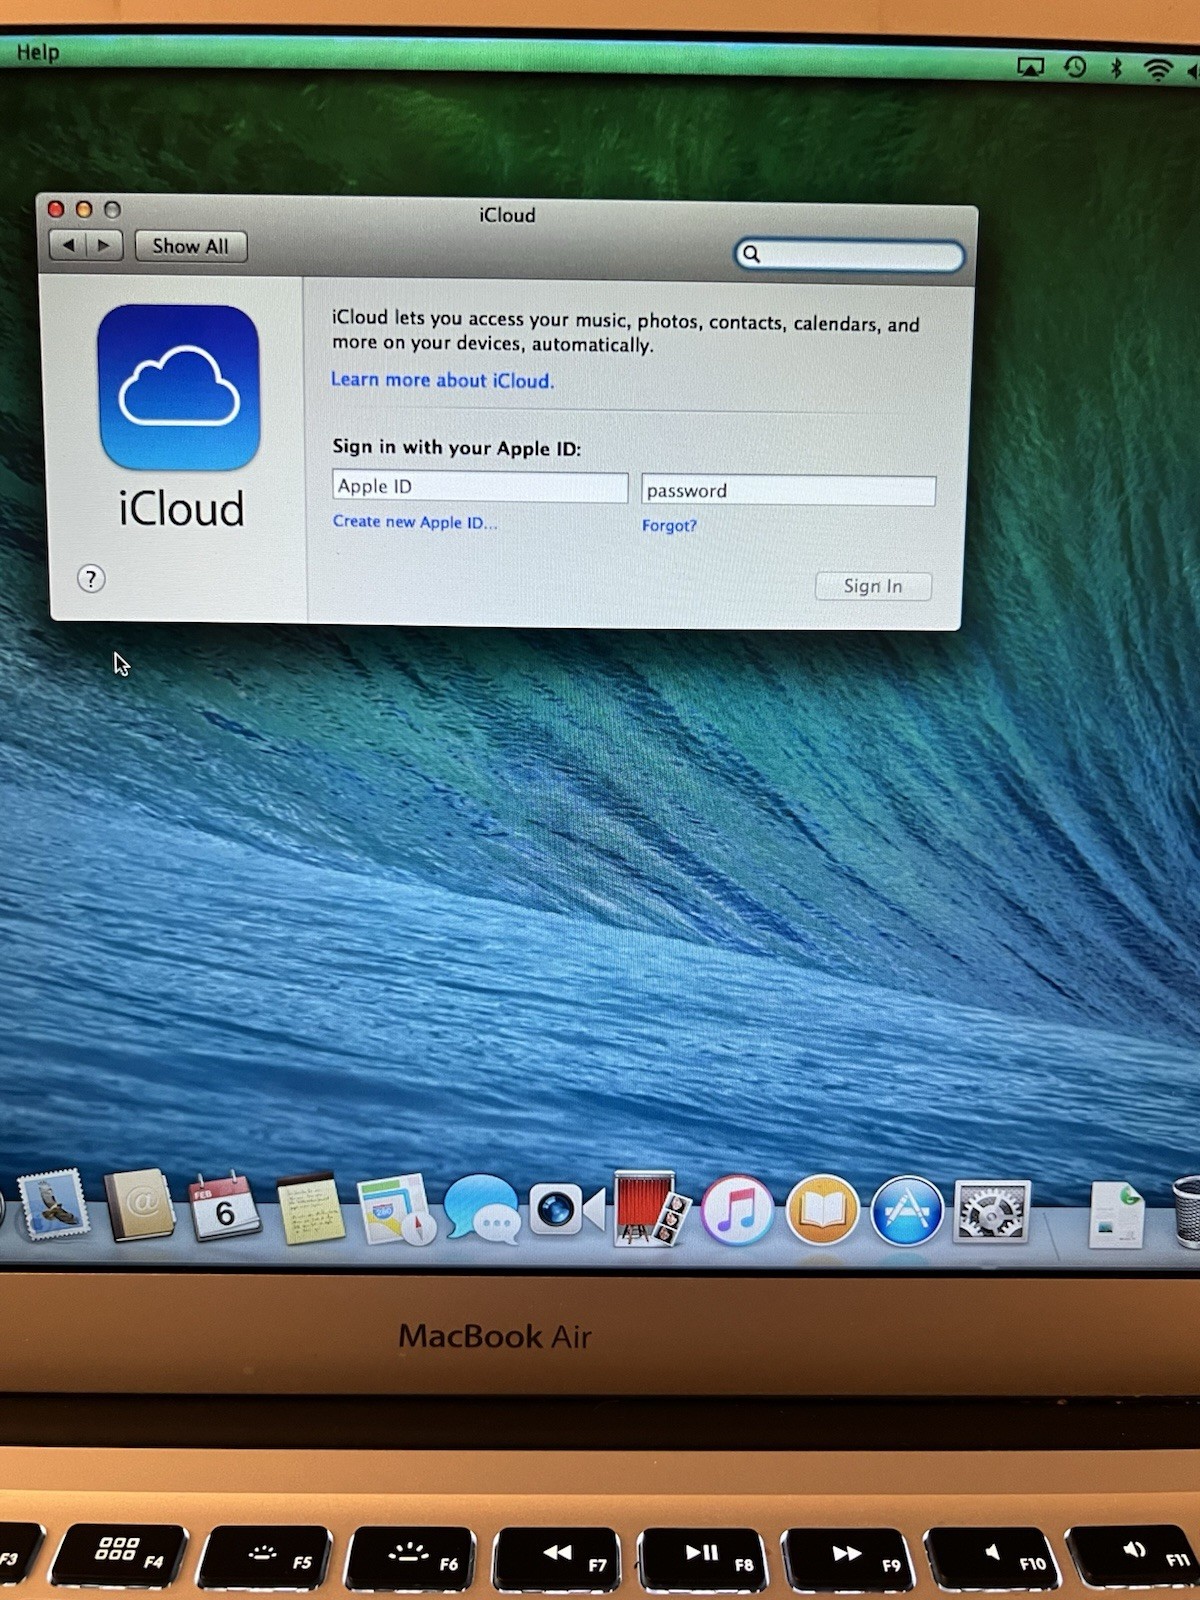Screen dimensions: 1200x1600
Task: Open Contacts app in Dock
Action: tap(140, 1205)
